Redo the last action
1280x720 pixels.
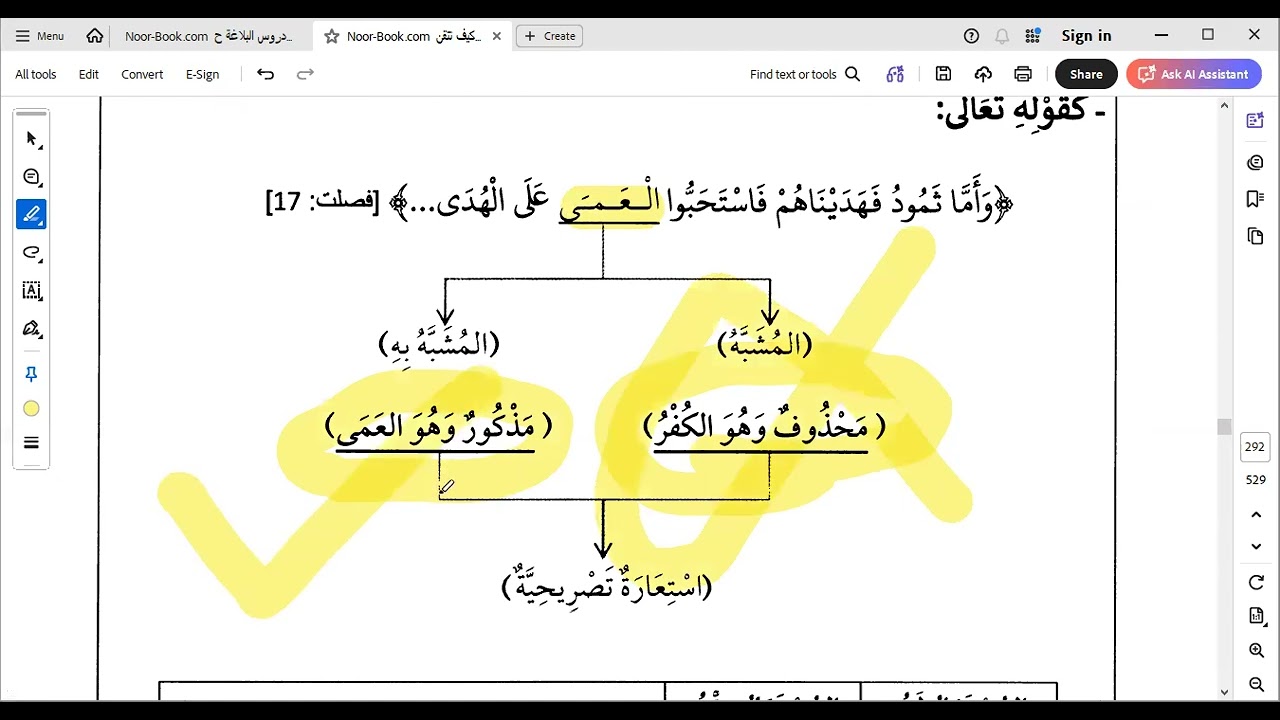(x=306, y=74)
